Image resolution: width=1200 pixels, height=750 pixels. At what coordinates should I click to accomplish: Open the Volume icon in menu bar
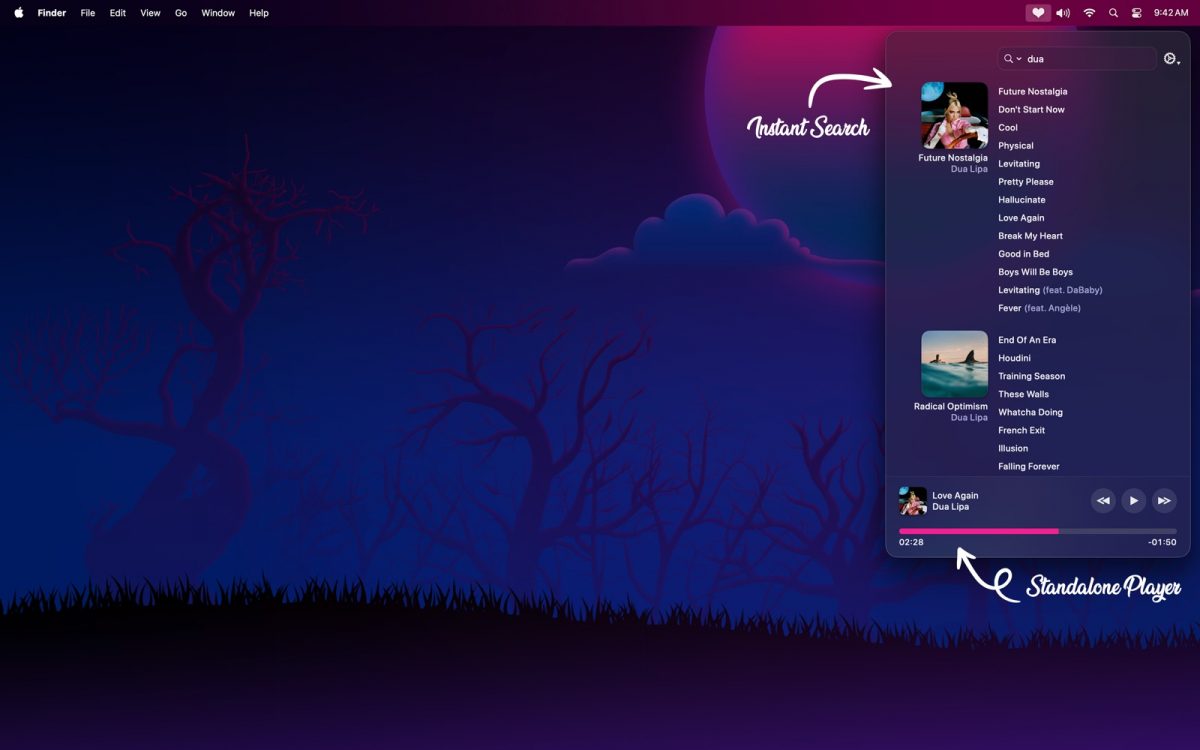tap(1063, 13)
